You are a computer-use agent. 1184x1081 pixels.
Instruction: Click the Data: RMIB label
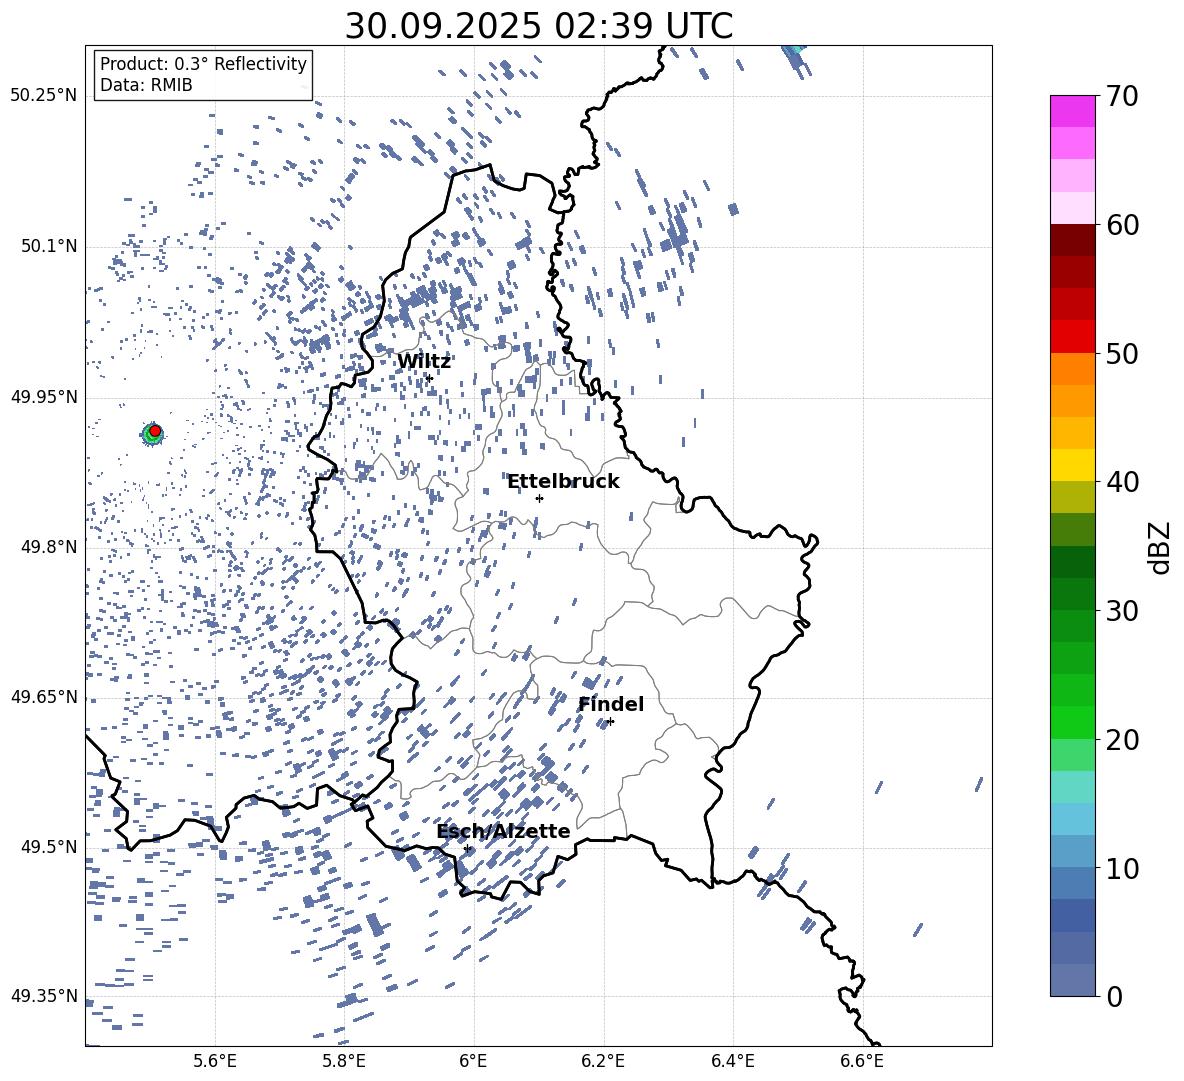tap(146, 86)
